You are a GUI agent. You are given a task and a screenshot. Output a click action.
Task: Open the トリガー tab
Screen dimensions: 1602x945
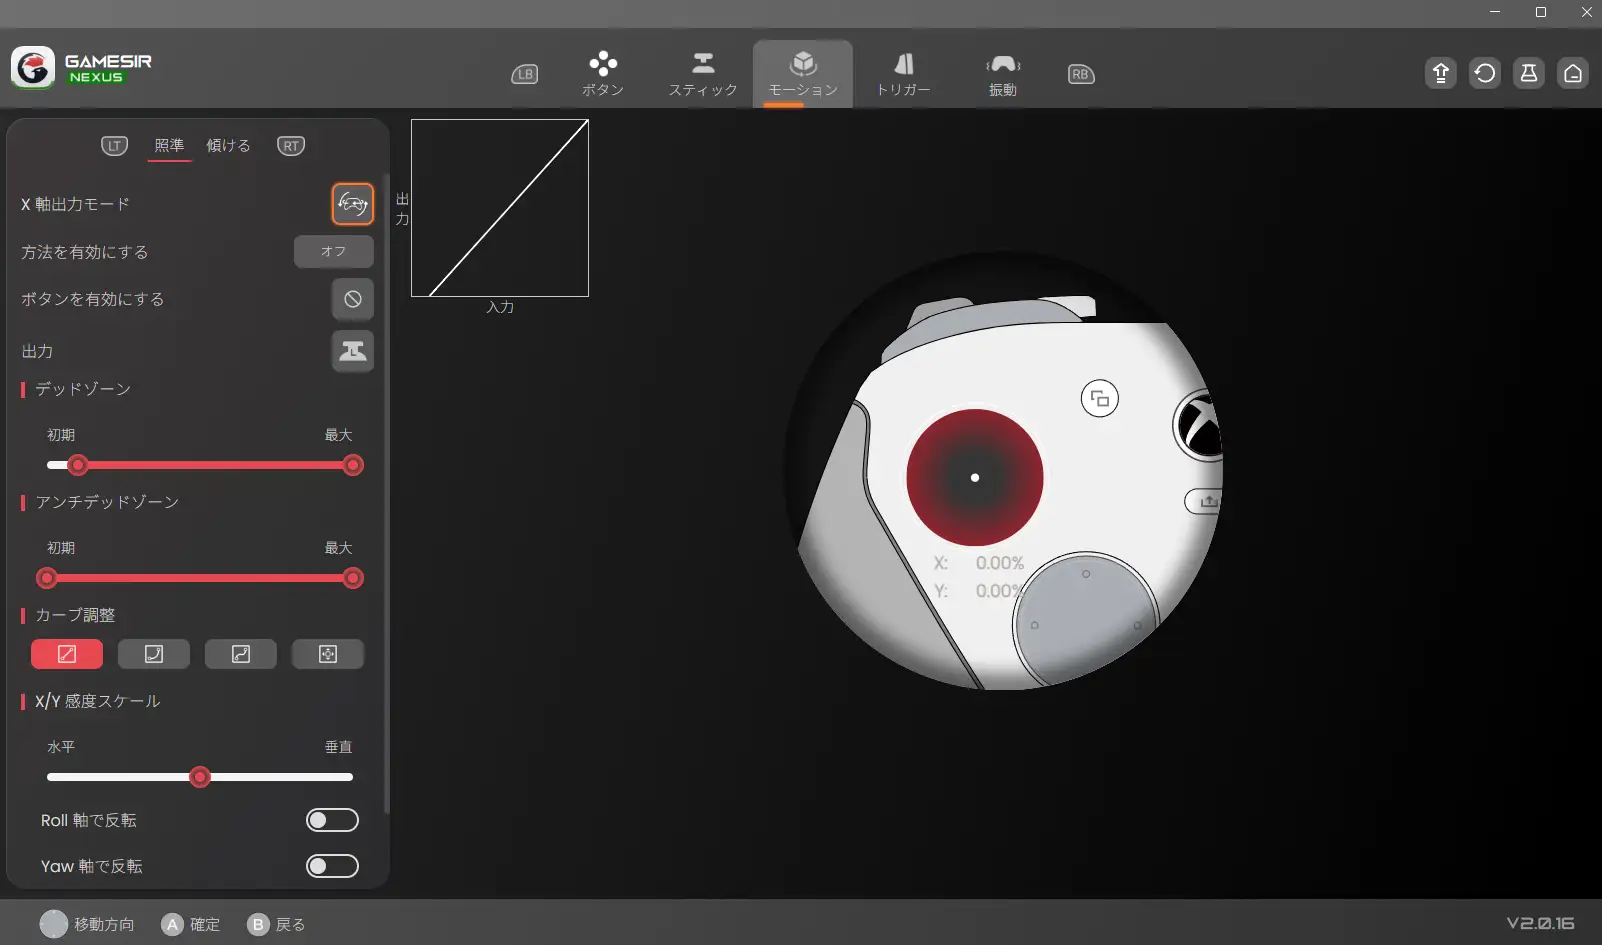tap(903, 74)
